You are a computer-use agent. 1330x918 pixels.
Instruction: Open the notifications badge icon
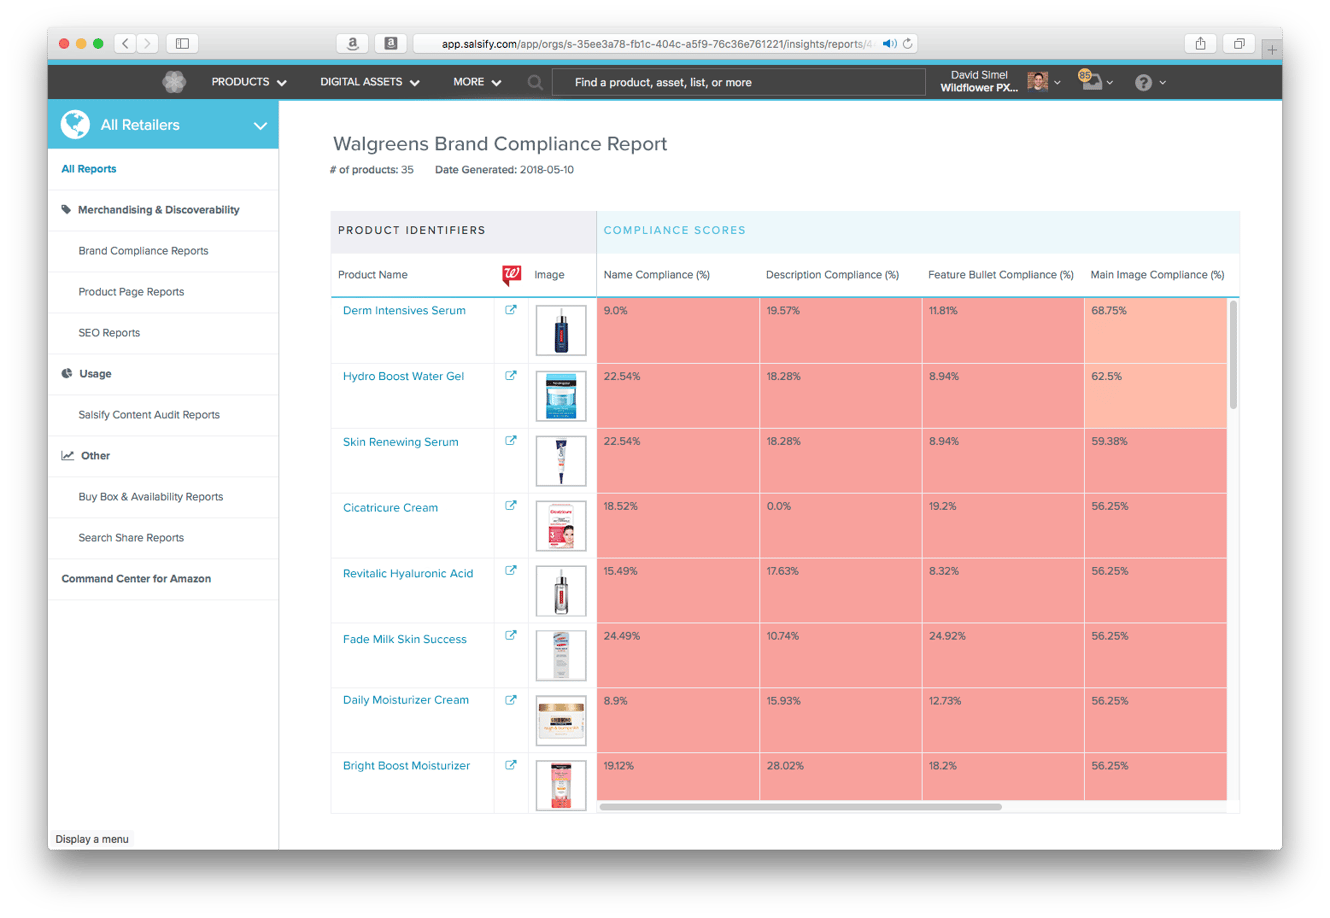click(x=1089, y=80)
